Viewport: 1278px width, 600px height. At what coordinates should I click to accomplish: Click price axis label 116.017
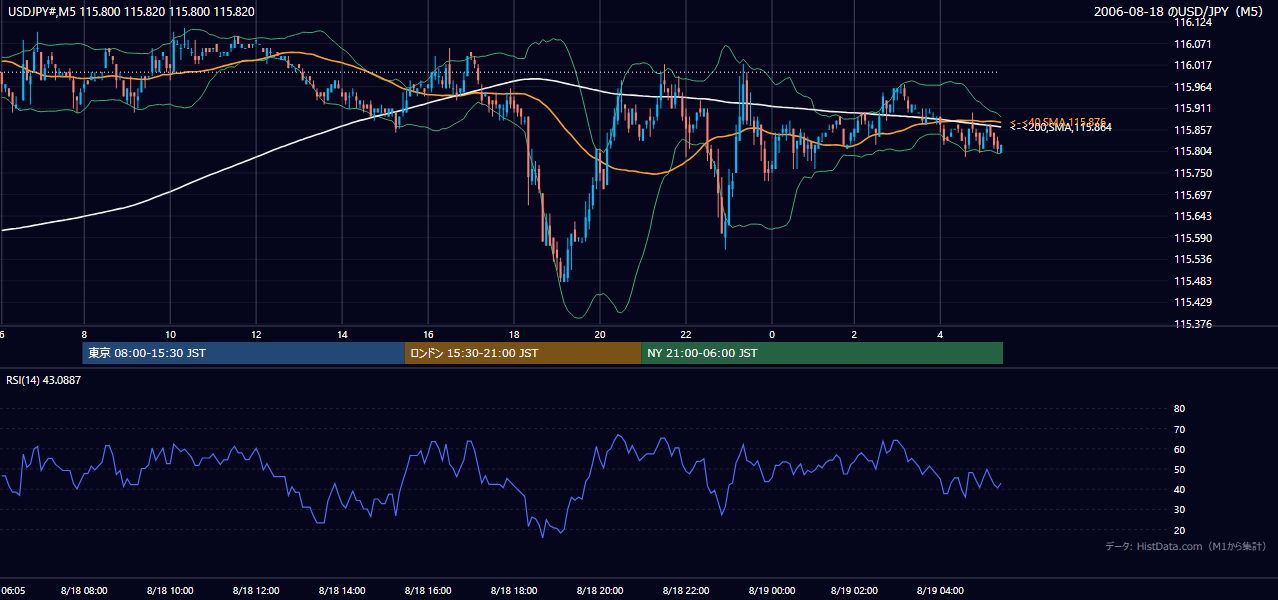tap(1193, 65)
